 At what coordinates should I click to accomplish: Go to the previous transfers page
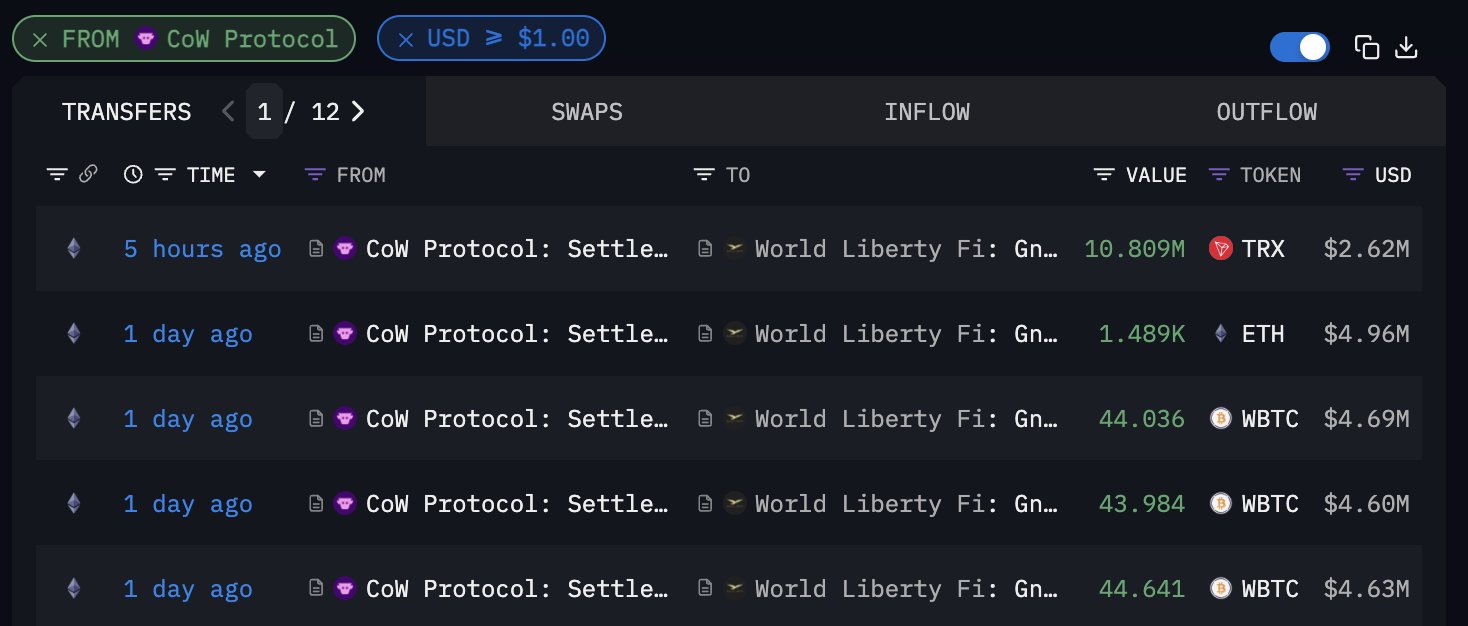[x=228, y=111]
